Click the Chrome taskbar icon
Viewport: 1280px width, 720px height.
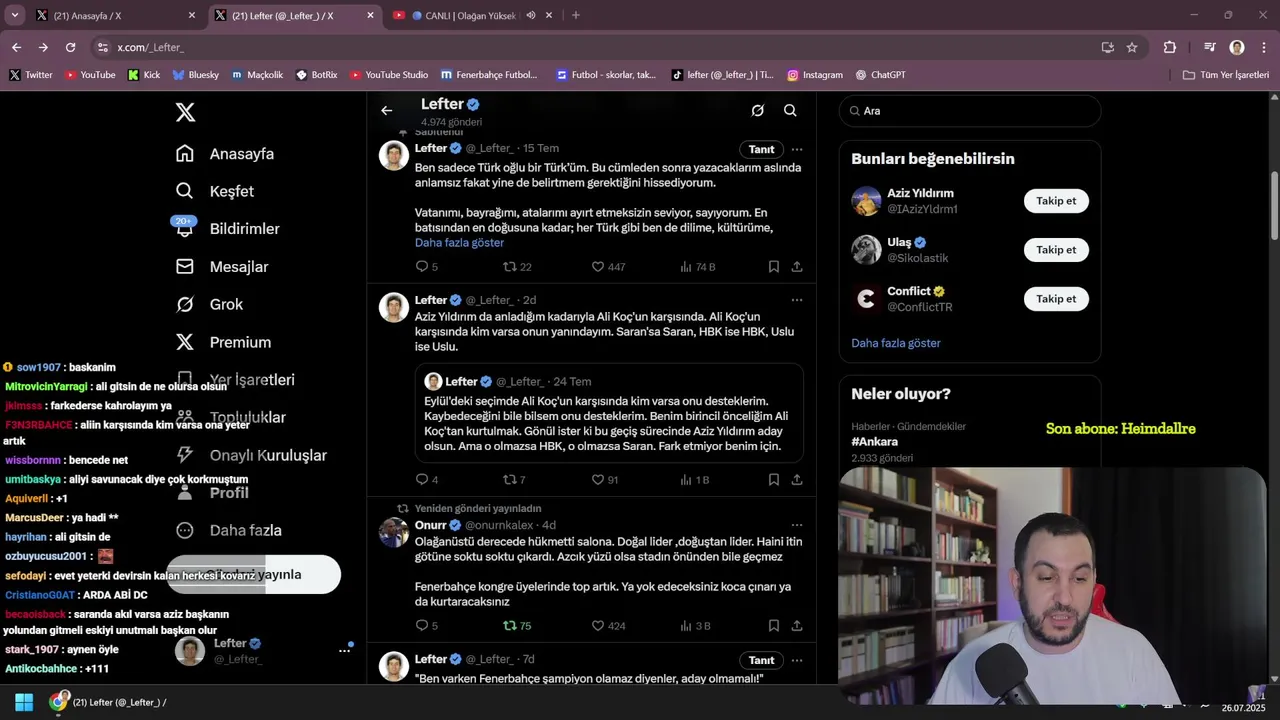(x=59, y=702)
